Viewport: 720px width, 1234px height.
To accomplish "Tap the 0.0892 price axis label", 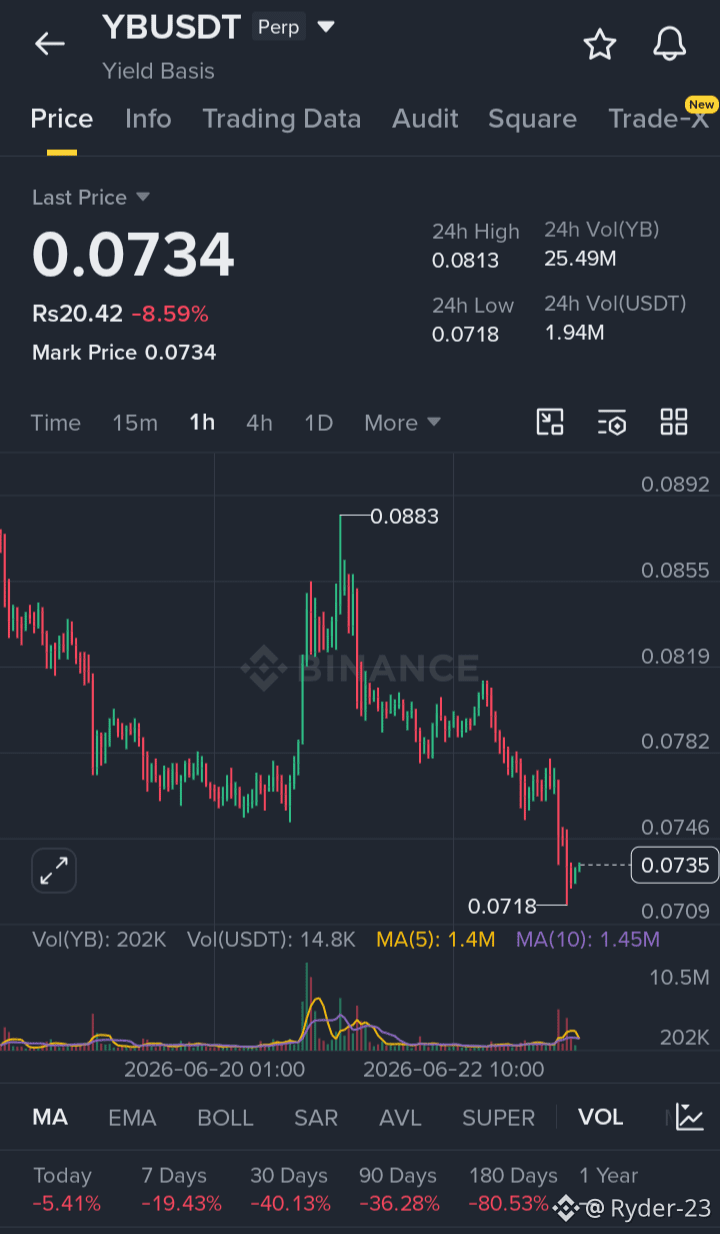I will (x=675, y=485).
